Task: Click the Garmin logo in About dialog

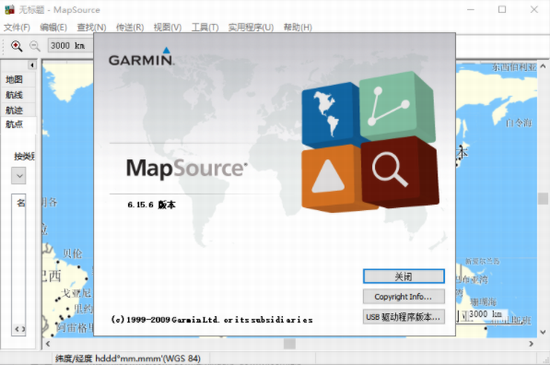Action: 141,57
